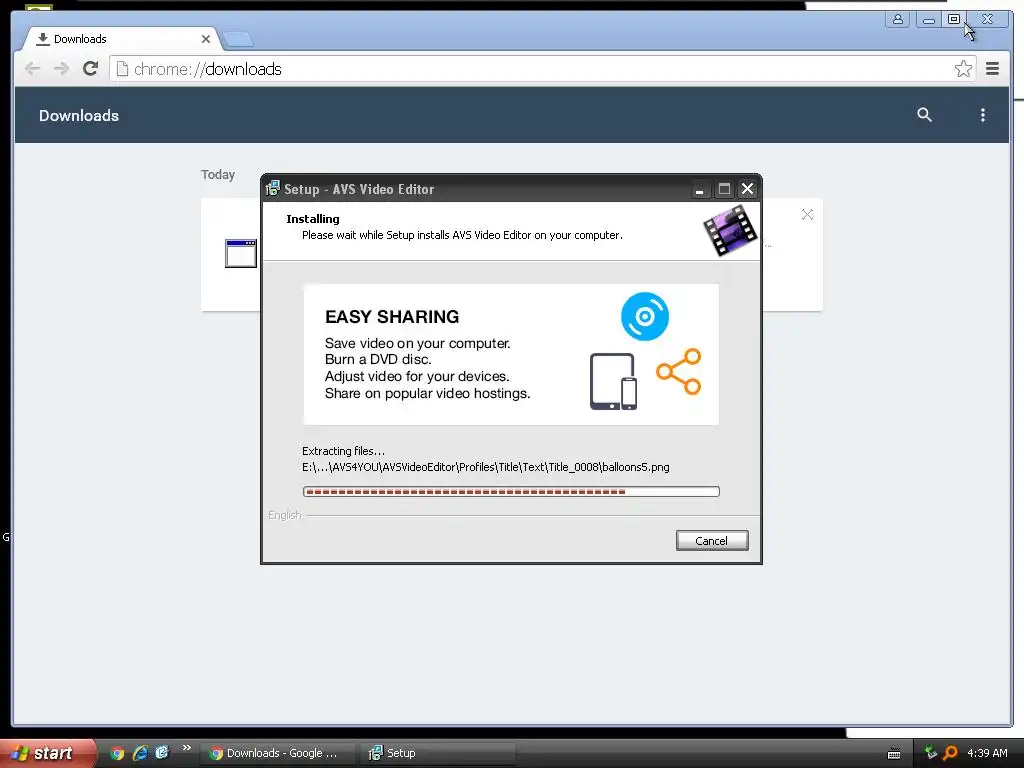This screenshot has width=1024, height=768.
Task: Click the AVS Video Editor filmstrip logo
Action: (730, 230)
